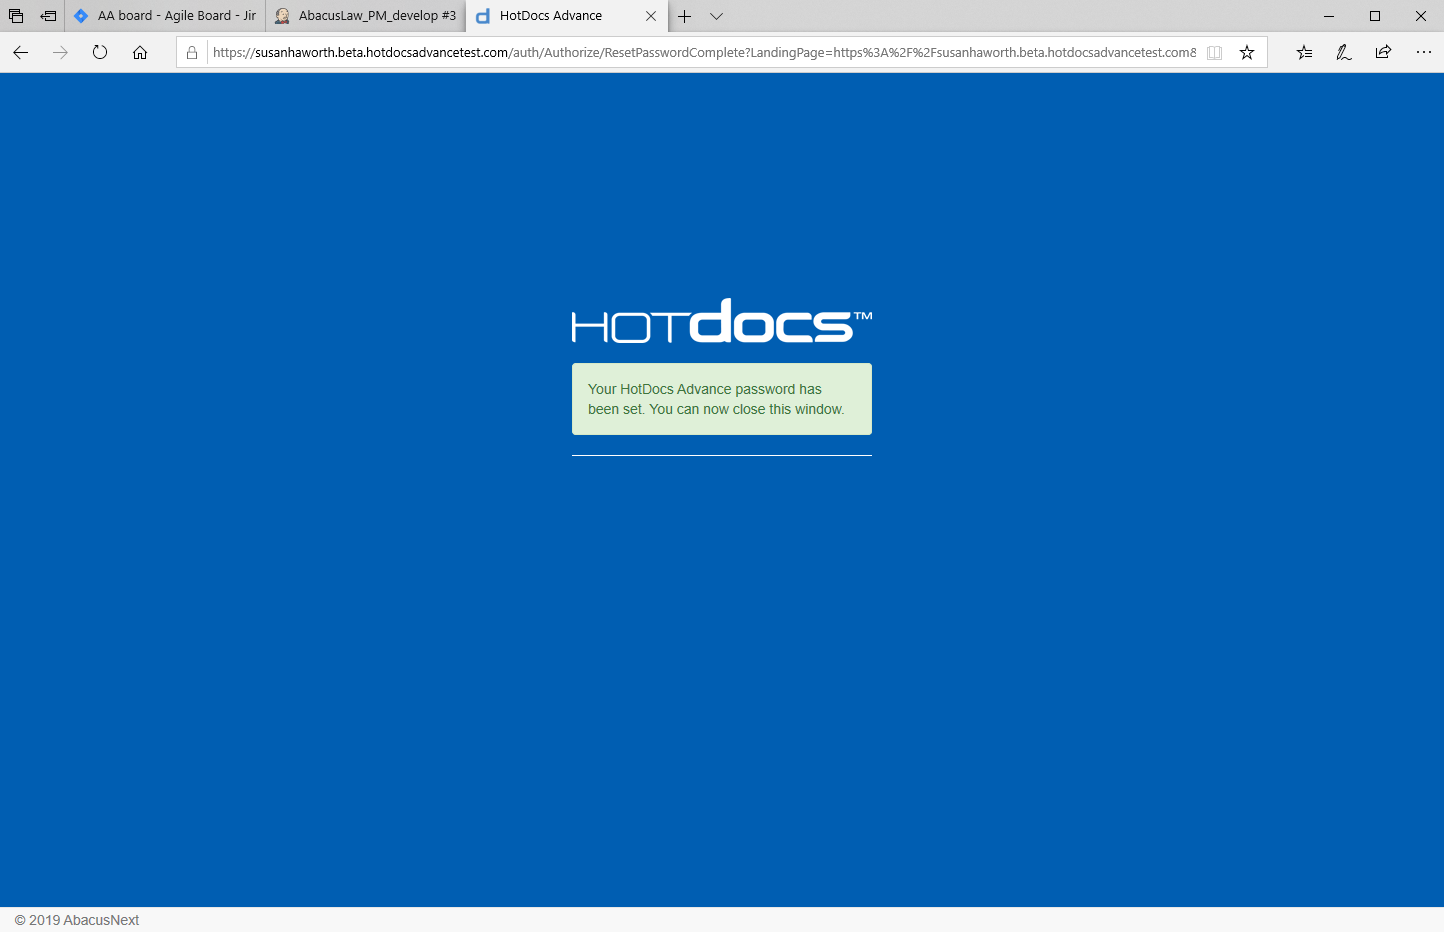Open the browser home page
Image resolution: width=1444 pixels, height=932 pixels.
tap(140, 52)
